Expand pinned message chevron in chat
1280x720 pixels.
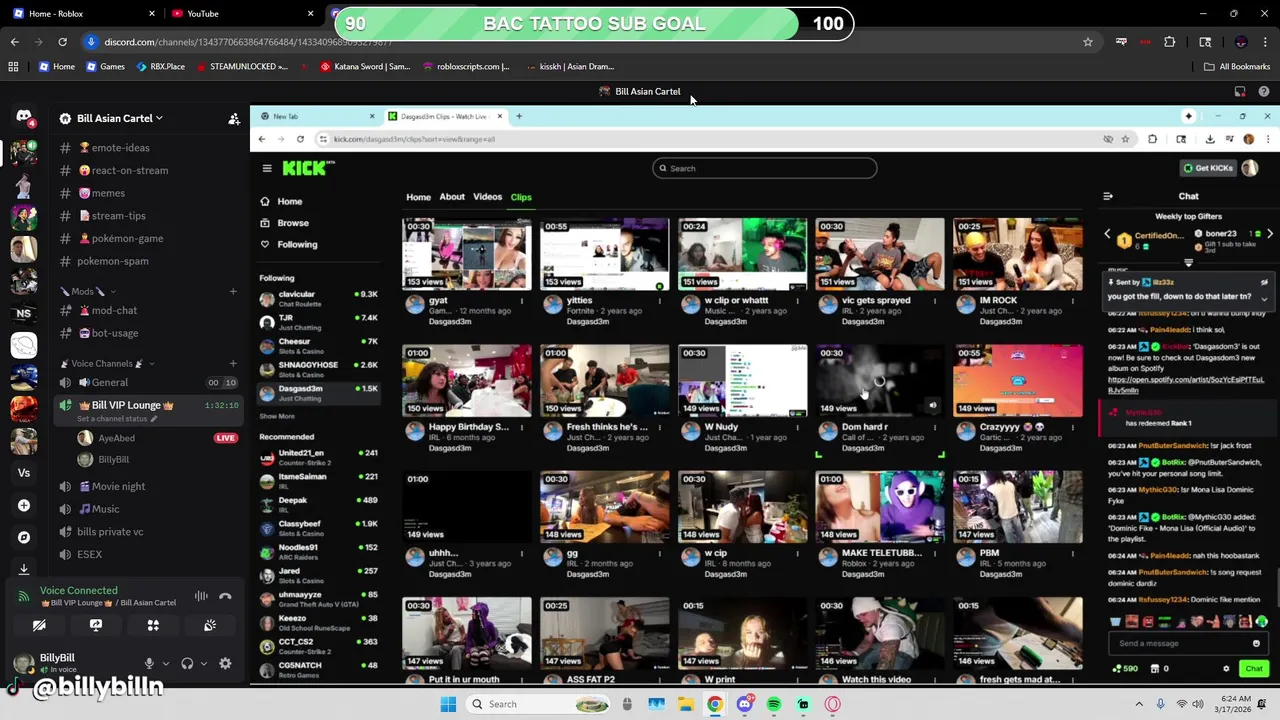point(1264,298)
